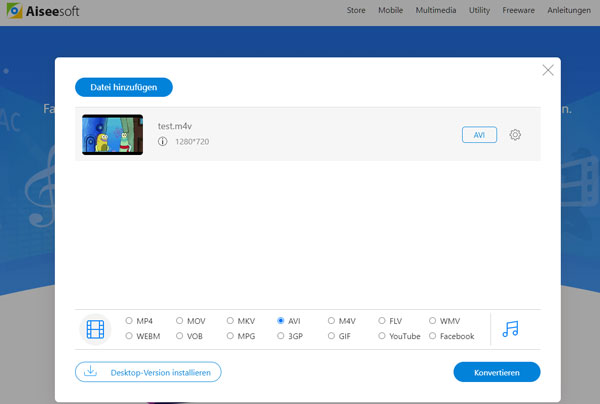Select the video format film icon

click(95, 328)
